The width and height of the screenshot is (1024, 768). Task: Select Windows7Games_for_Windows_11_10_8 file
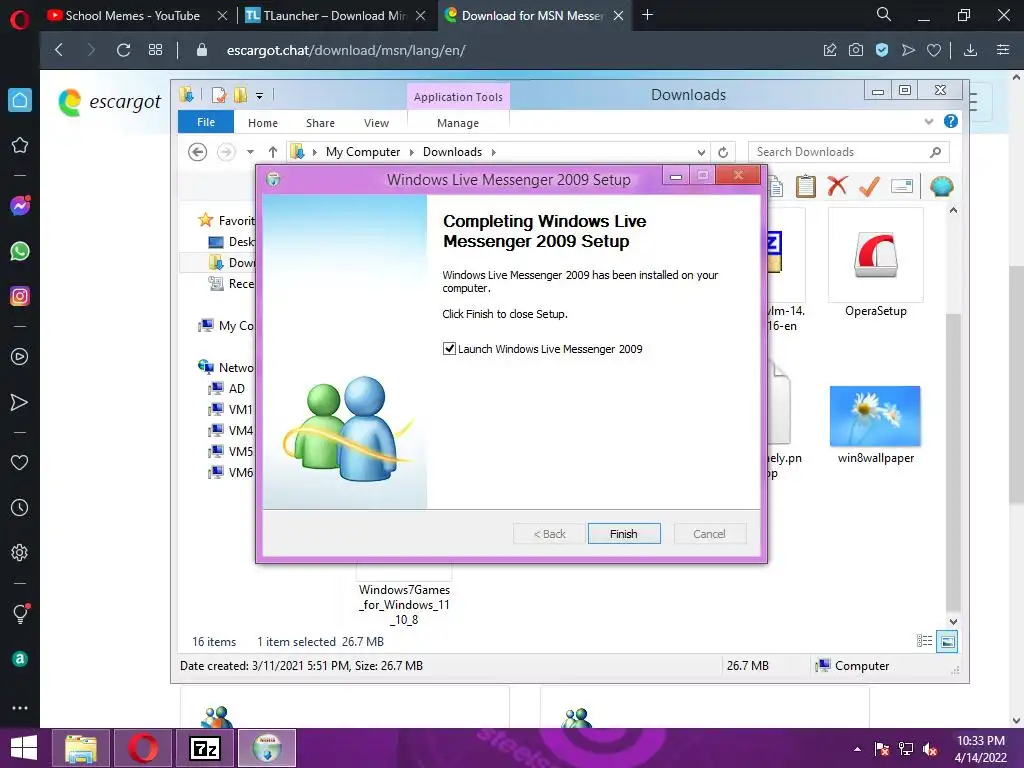pos(404,604)
